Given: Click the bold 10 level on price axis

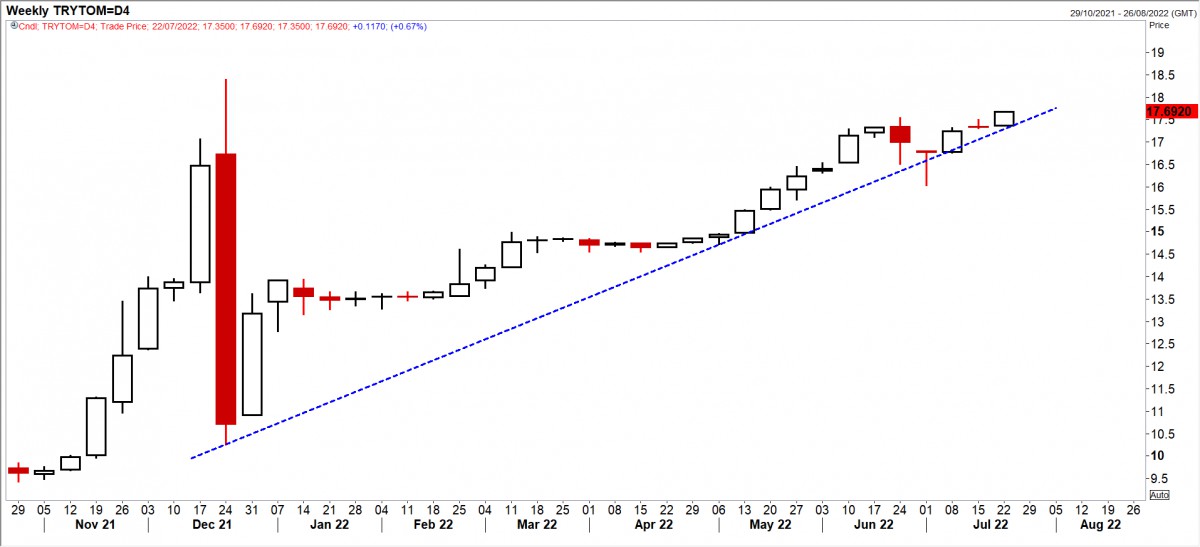Looking at the screenshot, I should [x=1156, y=456].
